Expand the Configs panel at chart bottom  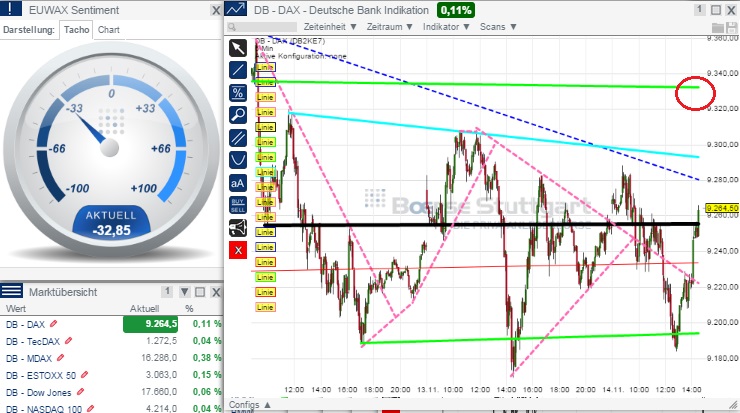click(x=250, y=405)
